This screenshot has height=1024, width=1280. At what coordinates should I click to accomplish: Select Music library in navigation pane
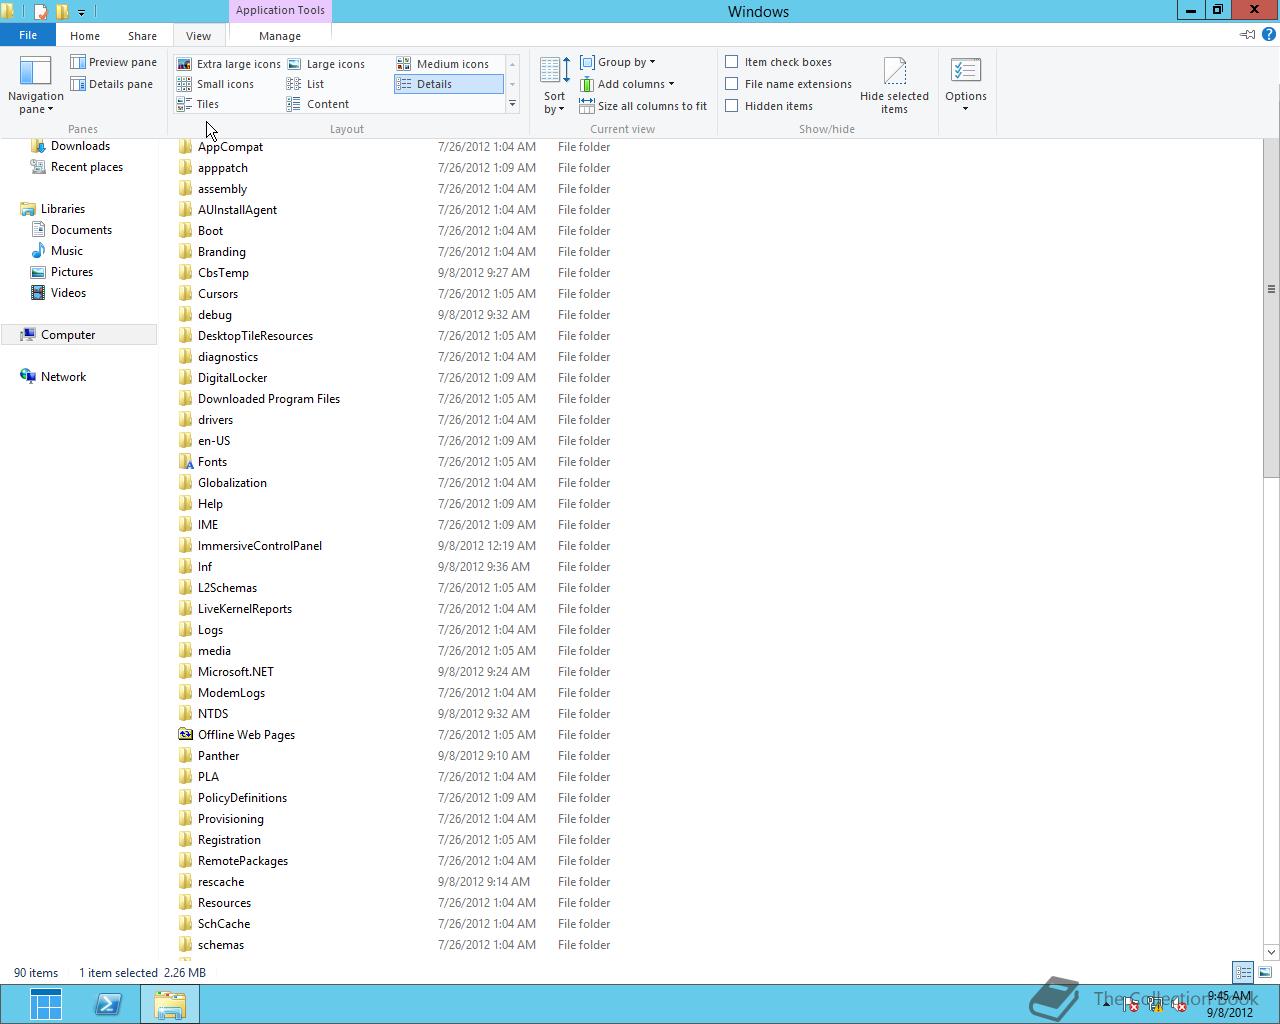coord(57,251)
